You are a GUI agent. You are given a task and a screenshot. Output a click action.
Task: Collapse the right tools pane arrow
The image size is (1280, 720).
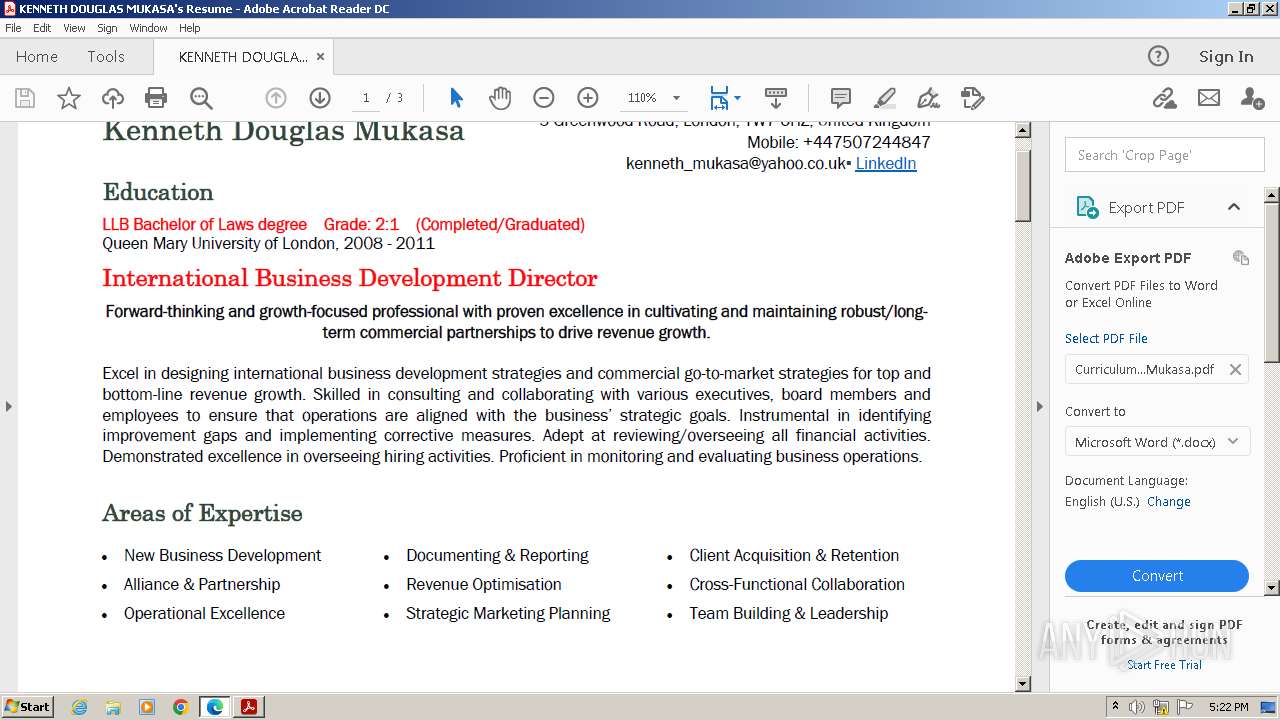(1039, 406)
